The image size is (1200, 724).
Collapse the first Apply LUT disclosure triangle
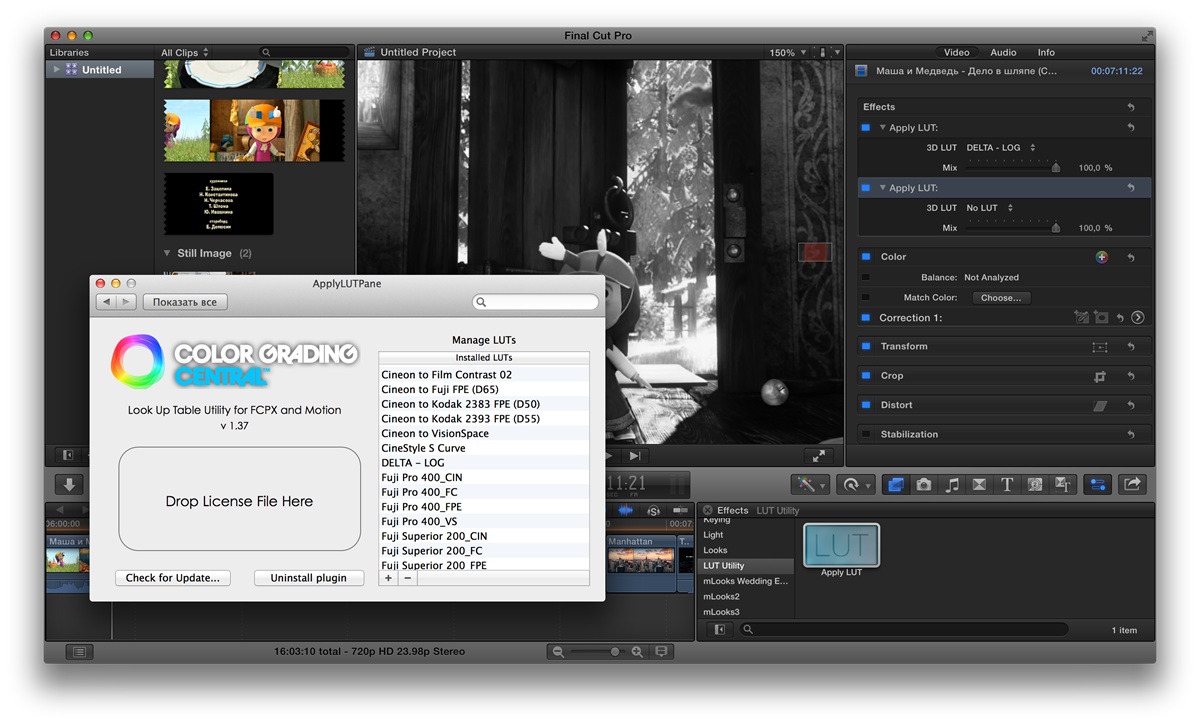[883, 128]
